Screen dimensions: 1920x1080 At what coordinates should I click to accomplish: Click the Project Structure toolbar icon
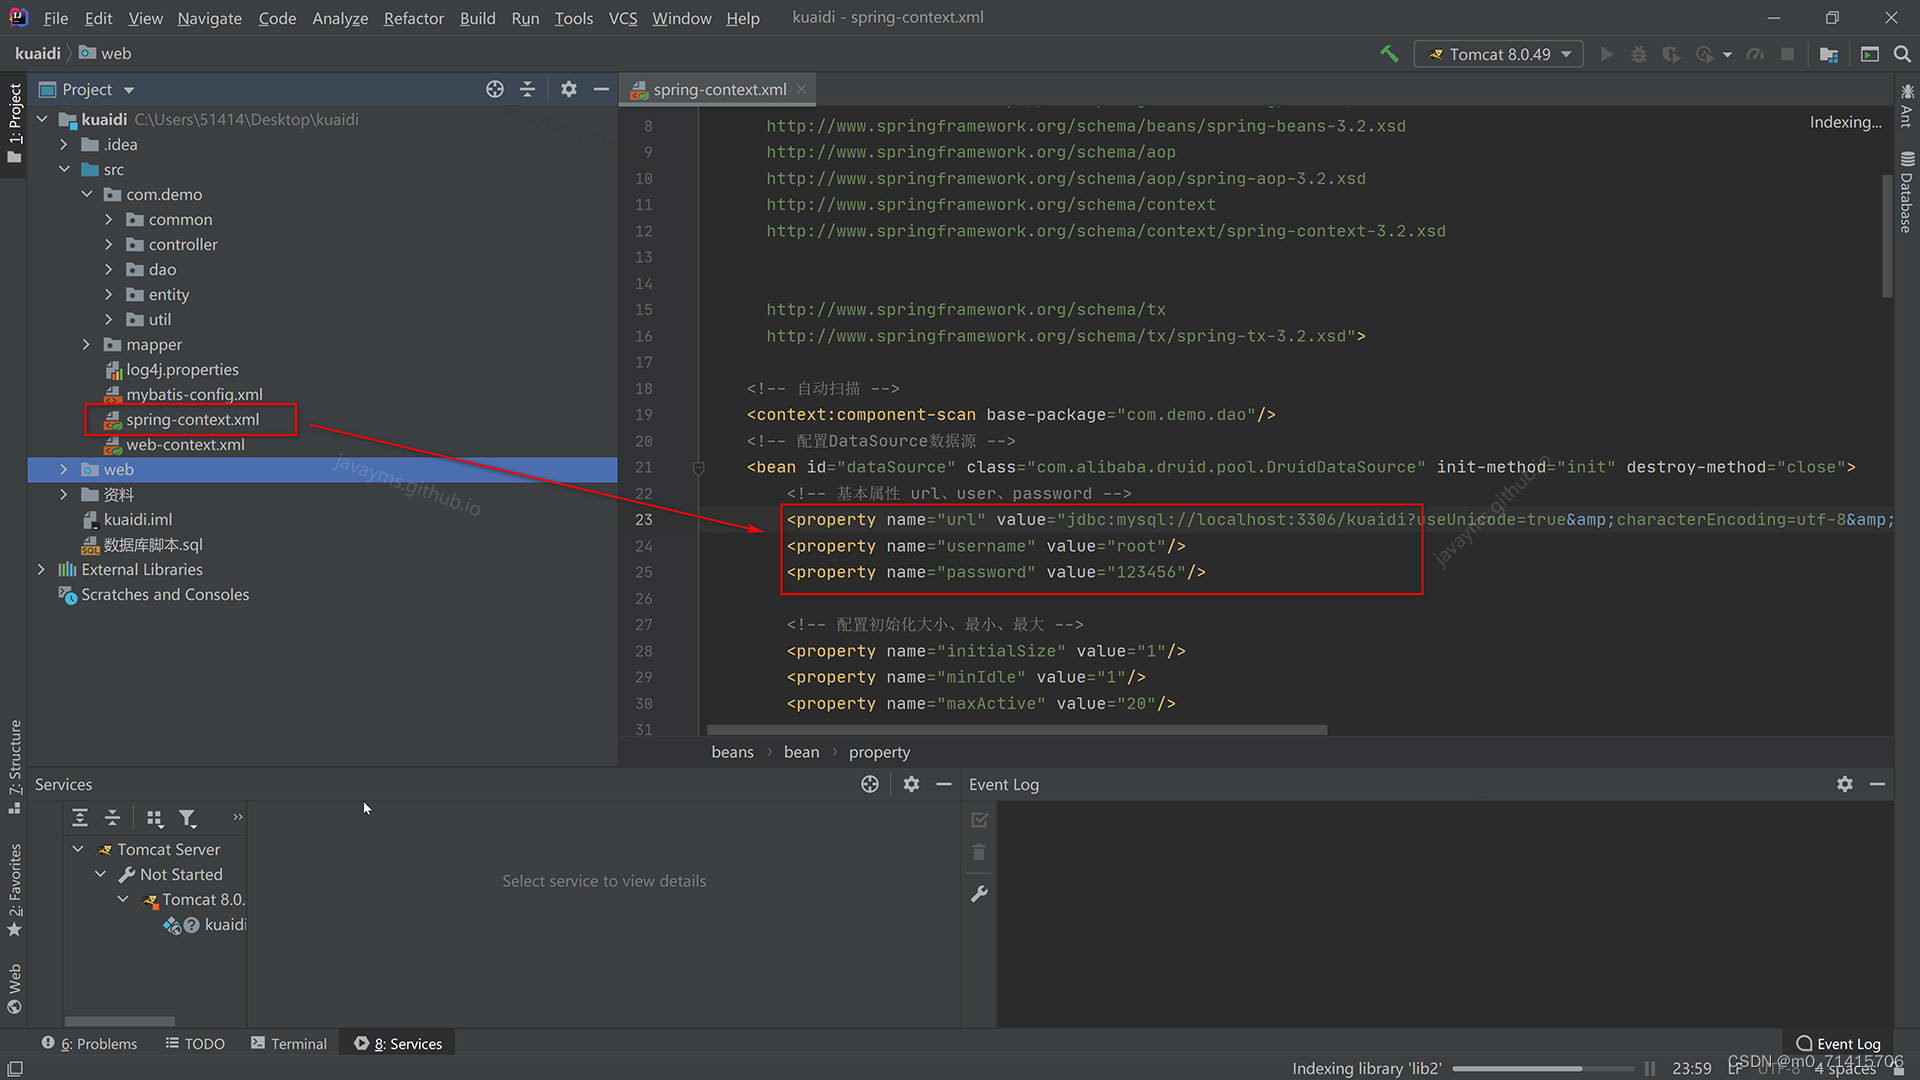tap(1829, 54)
